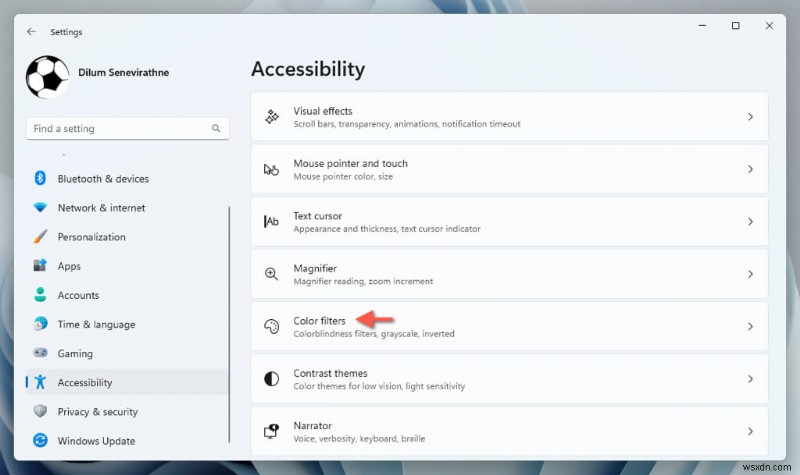Open Narrator settings
The height and width of the screenshot is (475, 800).
pyautogui.click(x=509, y=431)
